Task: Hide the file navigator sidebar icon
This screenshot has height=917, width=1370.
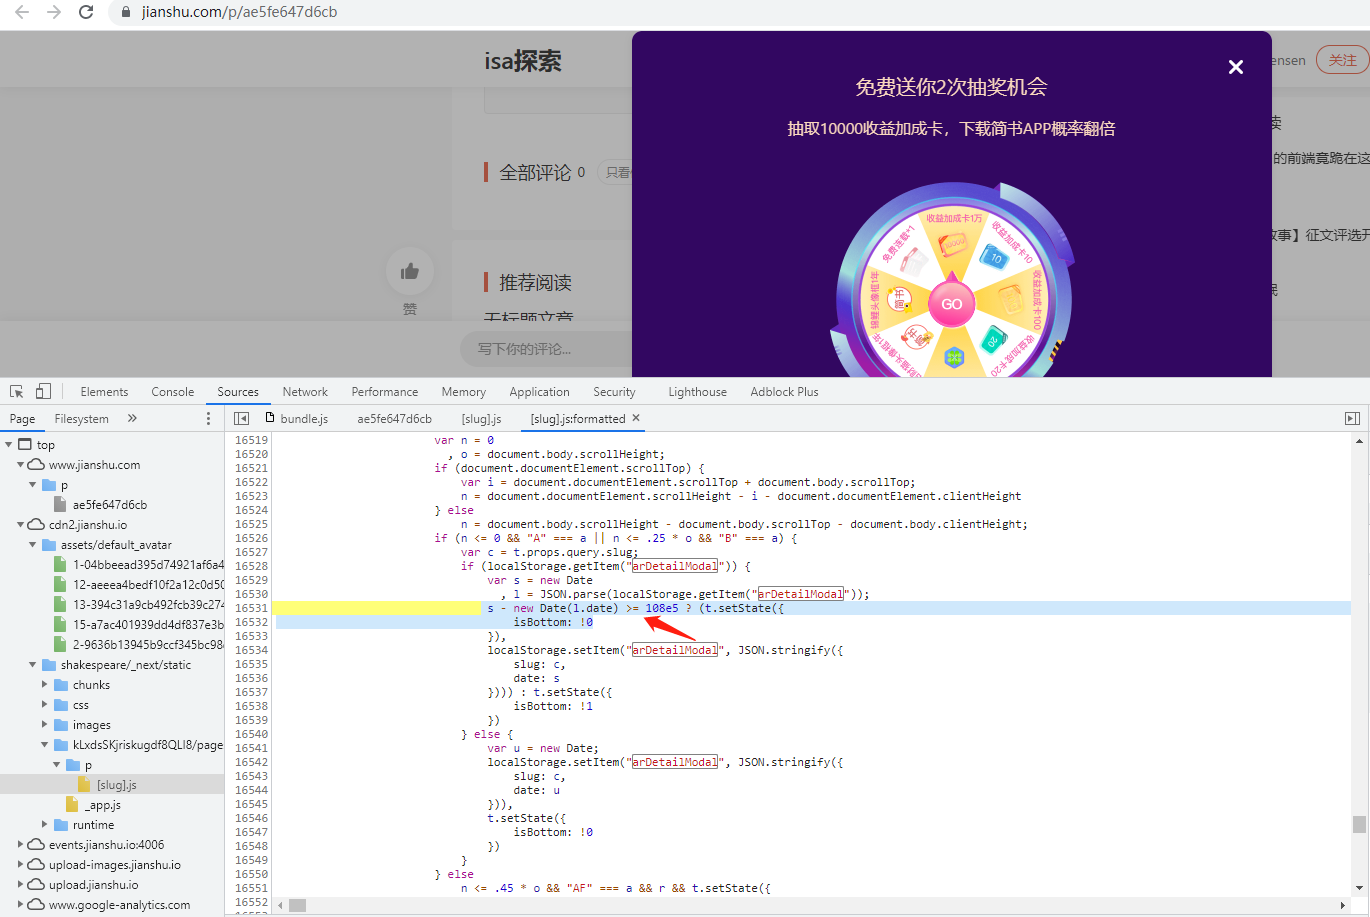Action: pos(241,419)
